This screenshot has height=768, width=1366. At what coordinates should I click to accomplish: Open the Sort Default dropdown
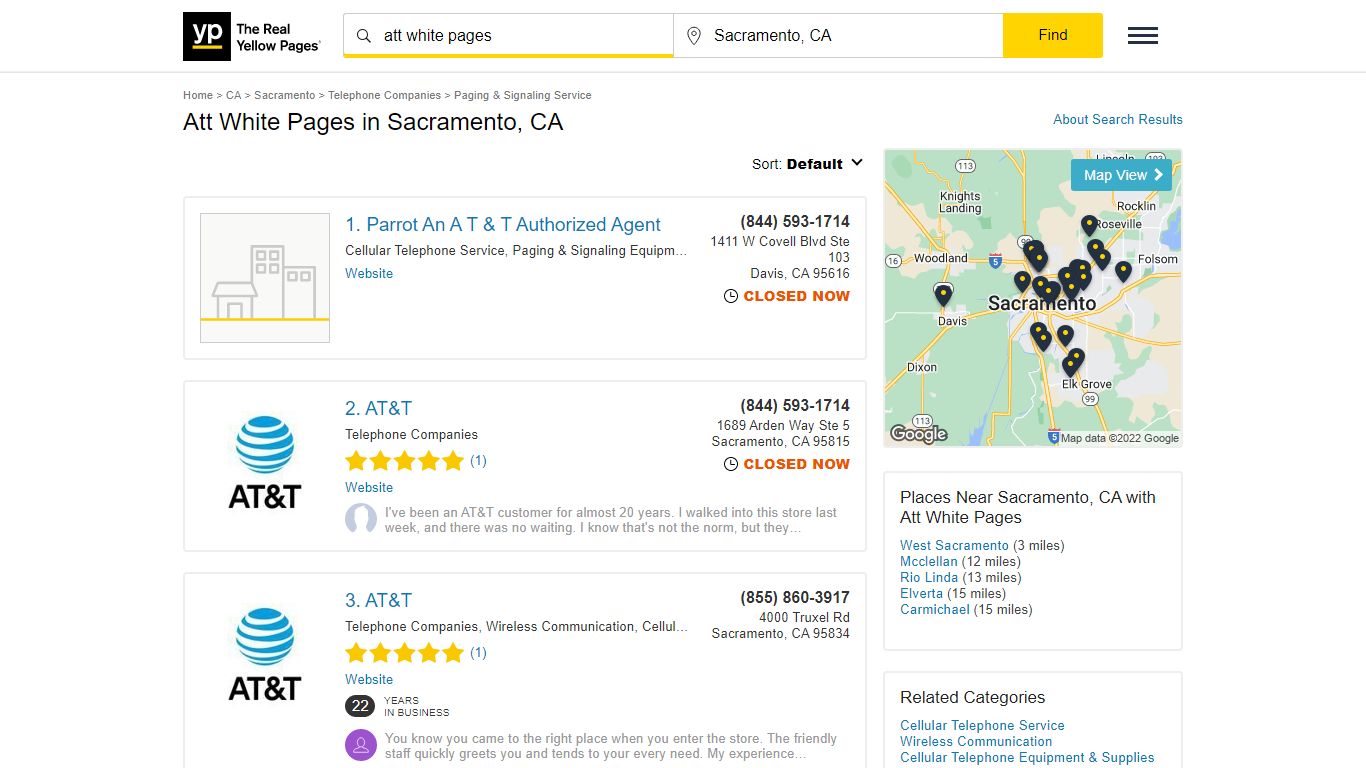point(808,164)
